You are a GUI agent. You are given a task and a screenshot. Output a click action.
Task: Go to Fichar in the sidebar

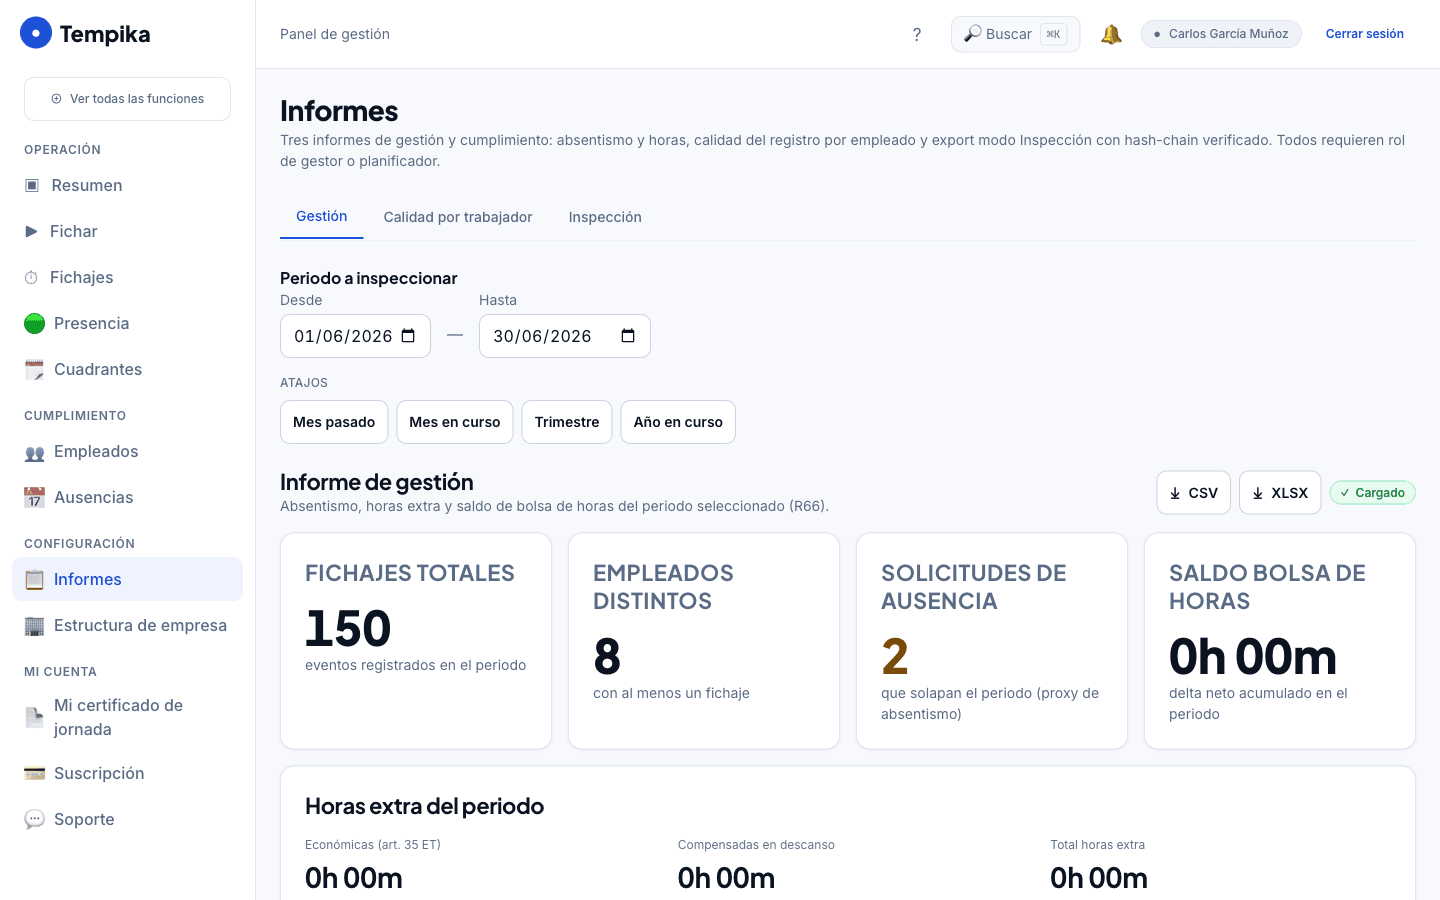pos(128,231)
